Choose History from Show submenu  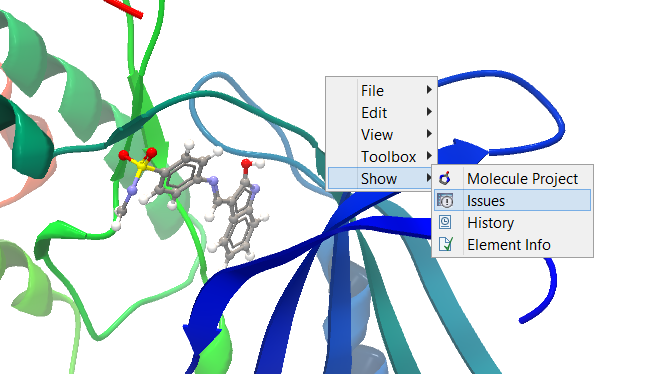pyautogui.click(x=512, y=223)
